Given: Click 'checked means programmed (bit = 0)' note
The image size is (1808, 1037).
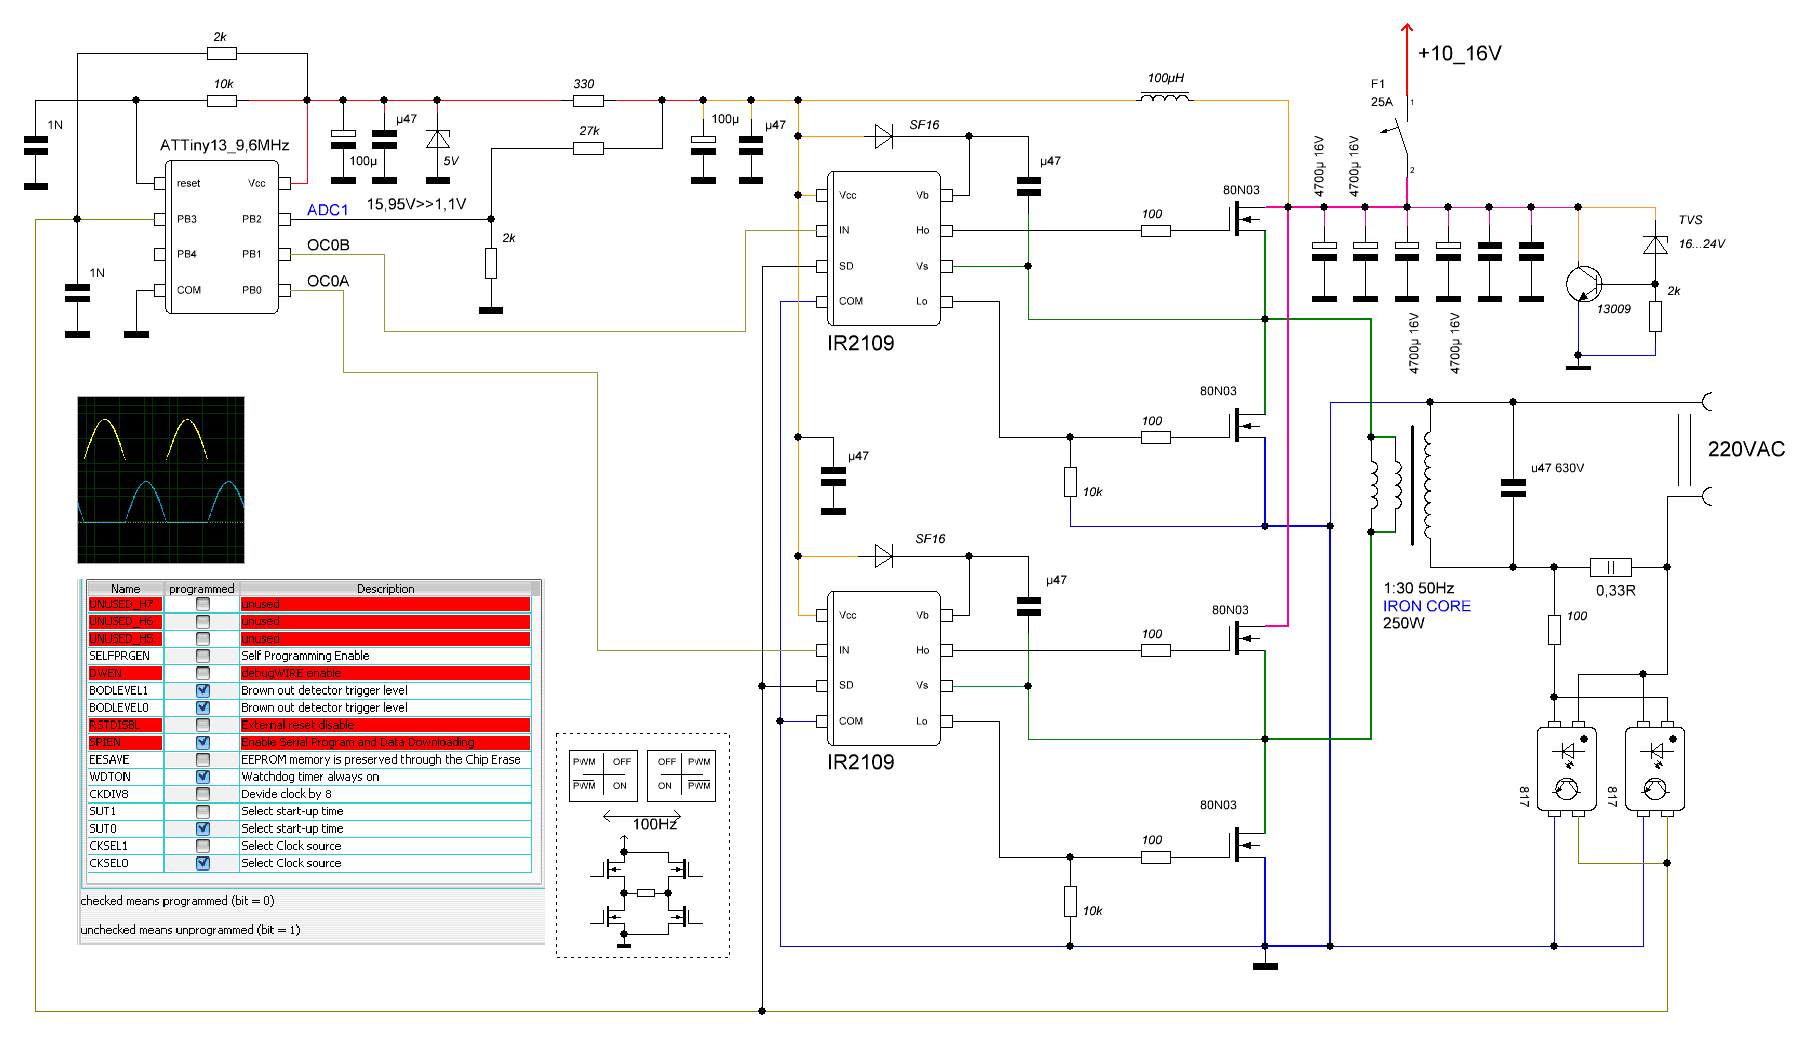Looking at the screenshot, I should tap(177, 901).
